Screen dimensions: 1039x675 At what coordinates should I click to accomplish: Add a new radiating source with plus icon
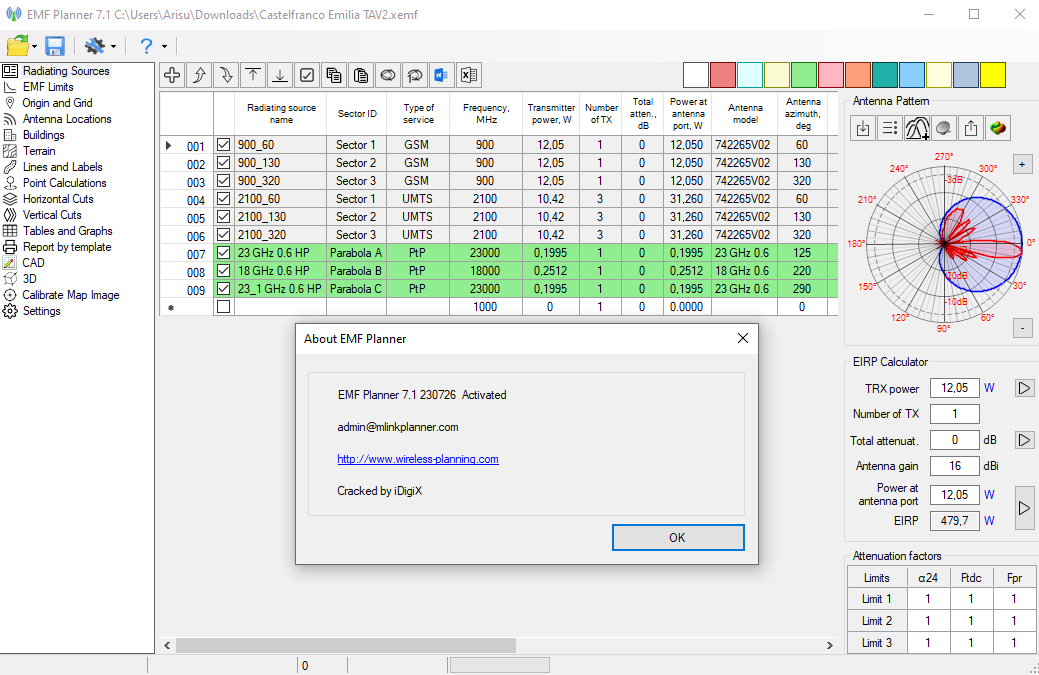click(x=172, y=76)
